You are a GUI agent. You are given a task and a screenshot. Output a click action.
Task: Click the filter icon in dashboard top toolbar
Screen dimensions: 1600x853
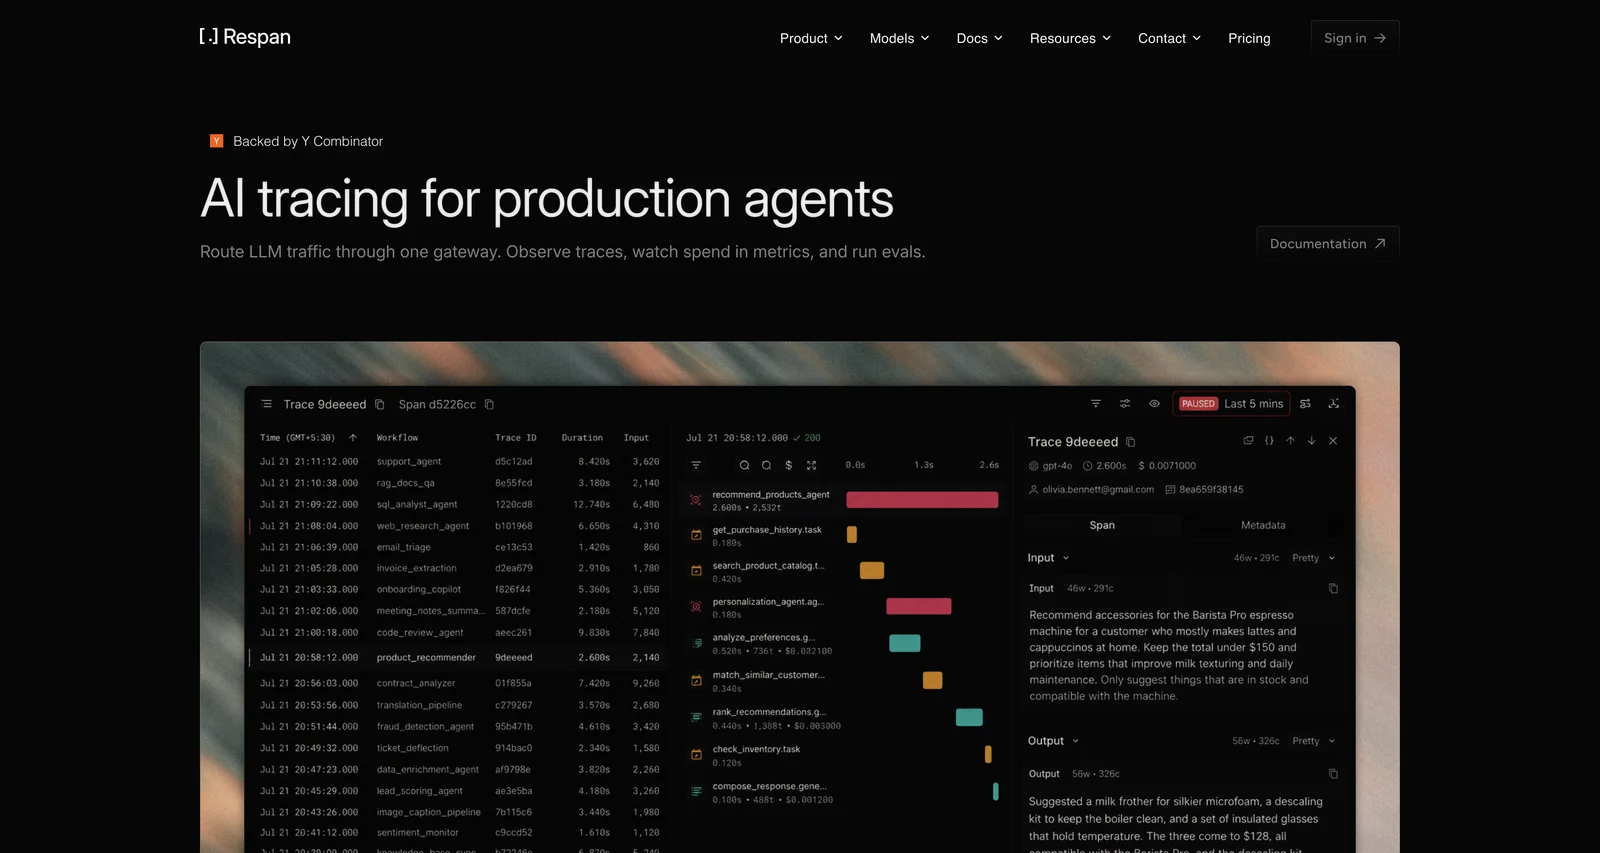(x=1096, y=404)
